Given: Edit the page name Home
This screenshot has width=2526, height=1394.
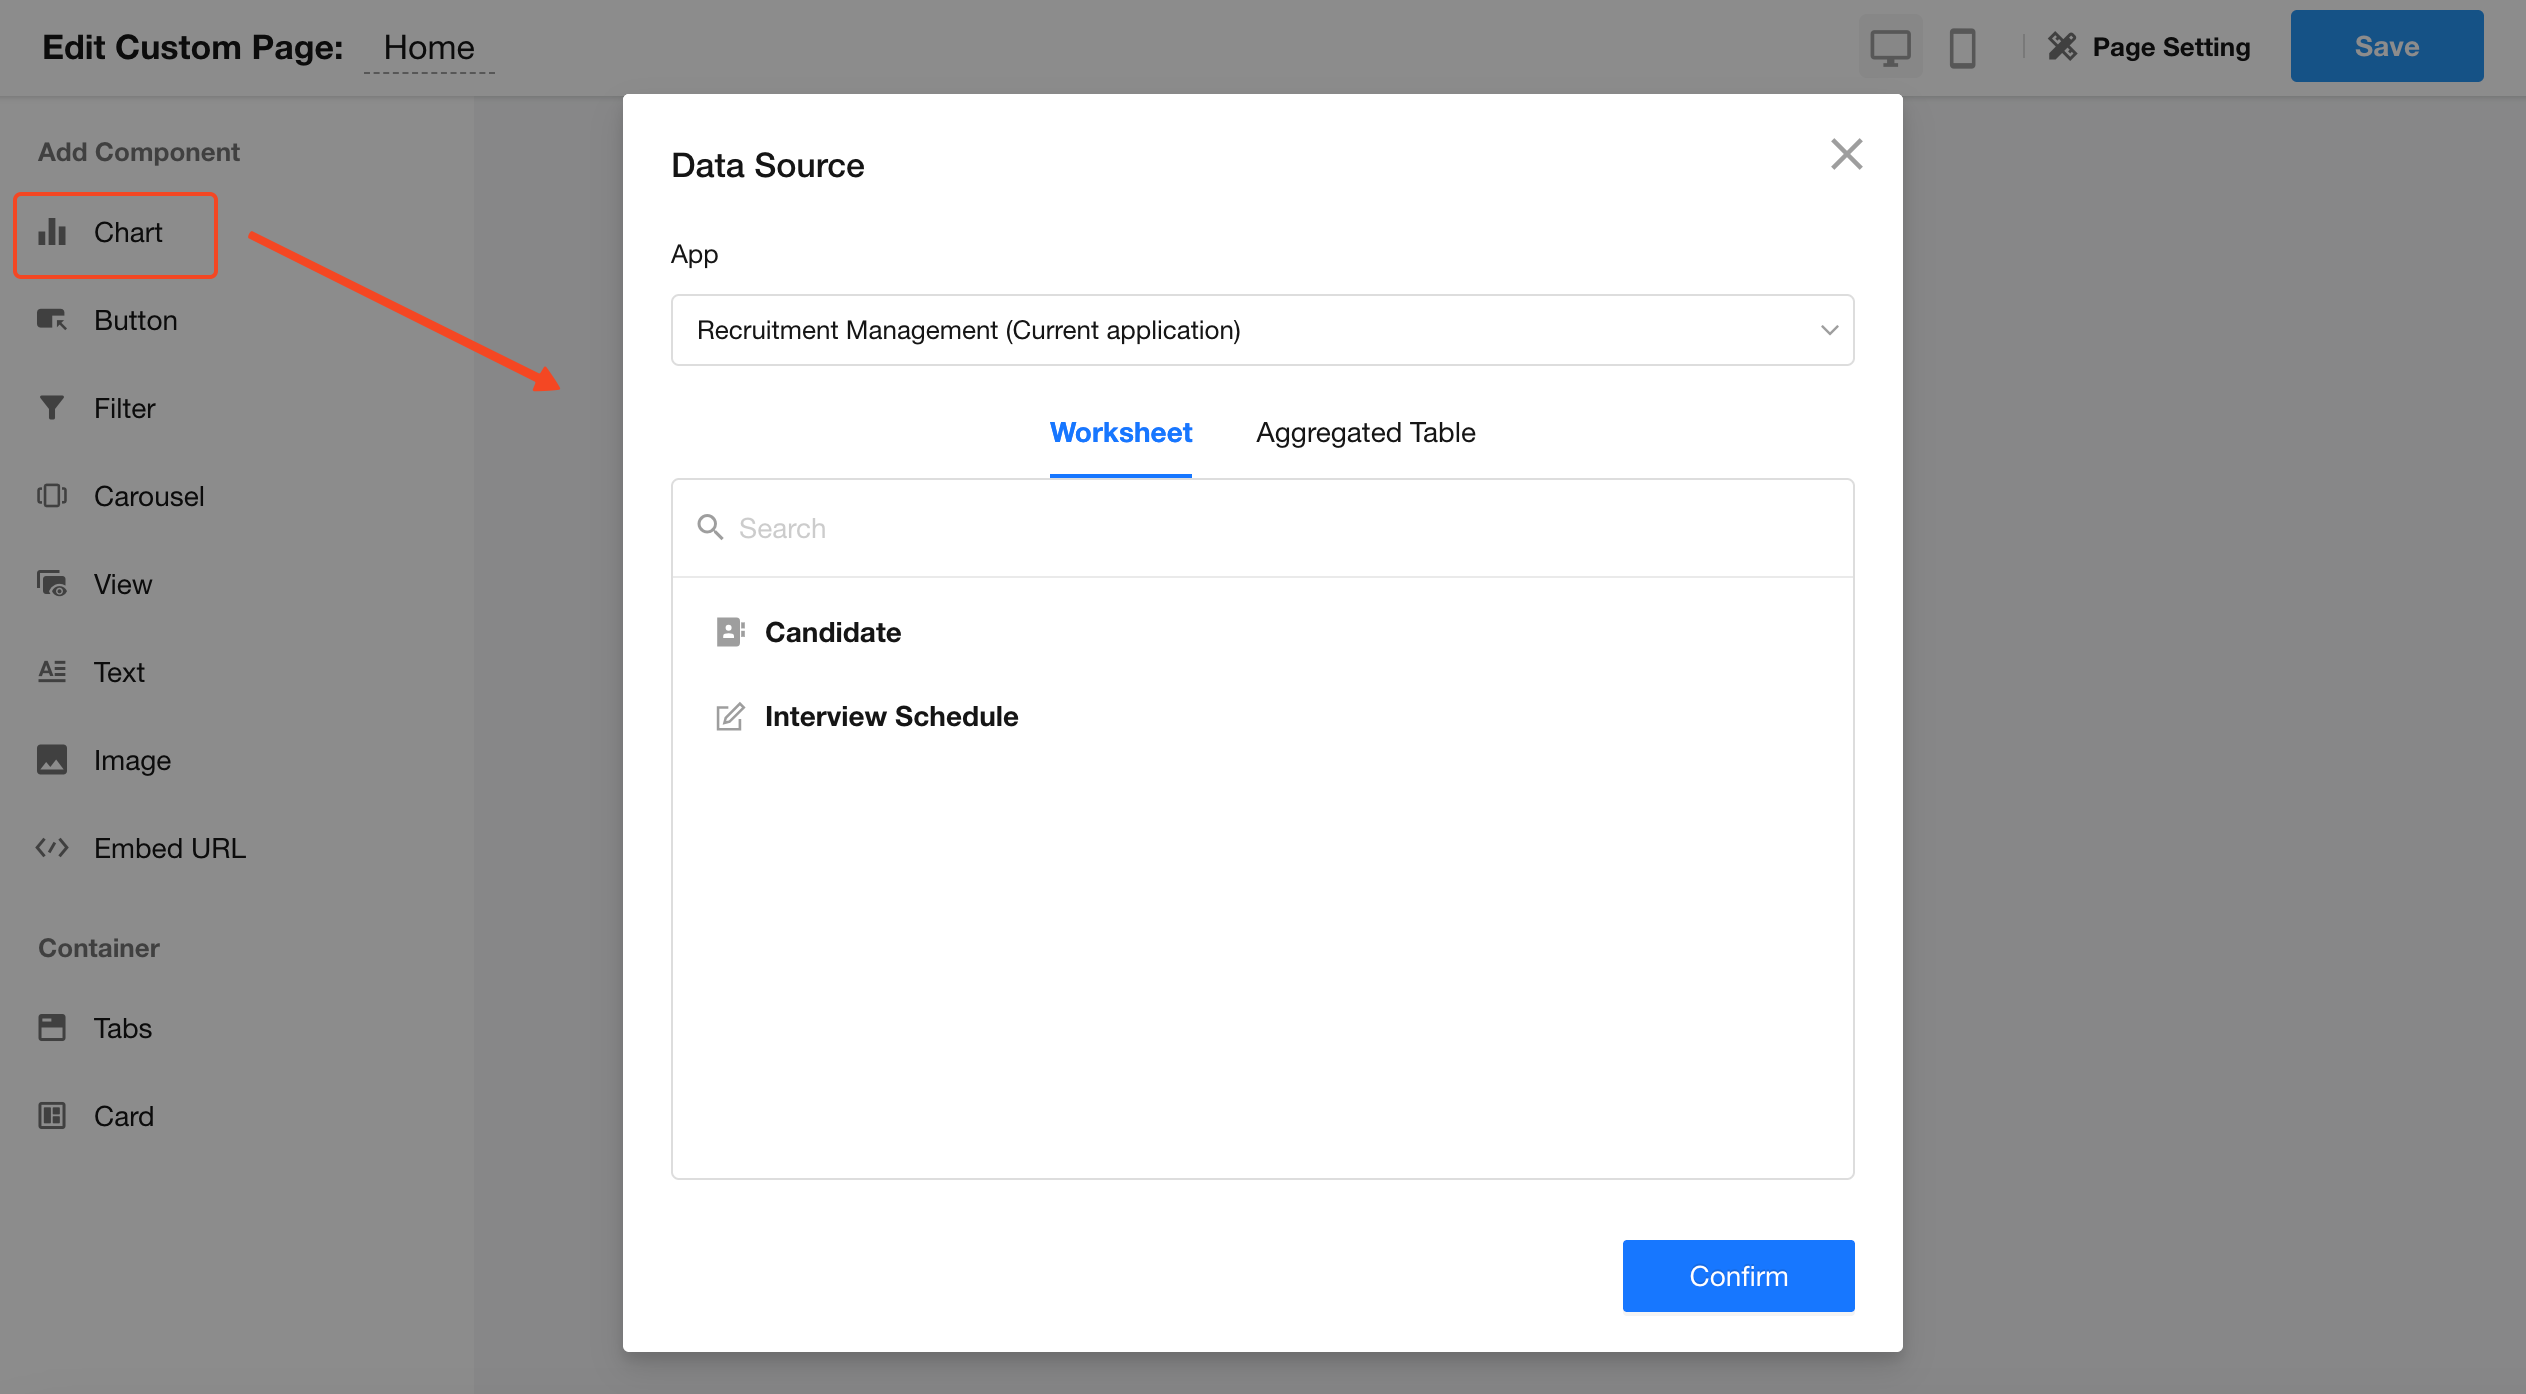Looking at the screenshot, I should pos(429,47).
